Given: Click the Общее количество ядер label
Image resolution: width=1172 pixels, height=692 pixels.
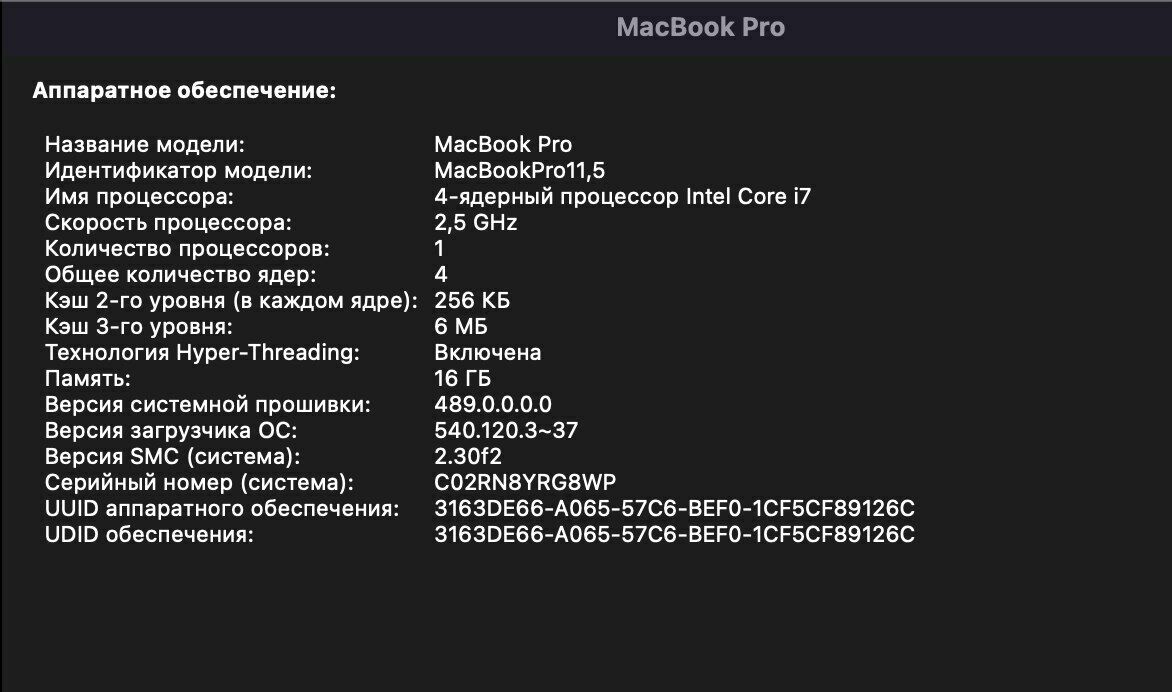Looking at the screenshot, I should tap(180, 274).
